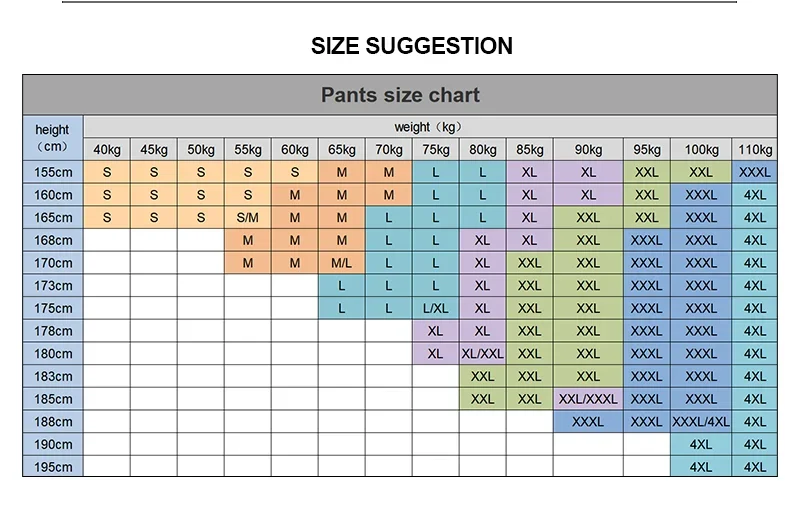The image size is (800, 514).
Task: Select the 178cm row header
Action: coord(52,331)
